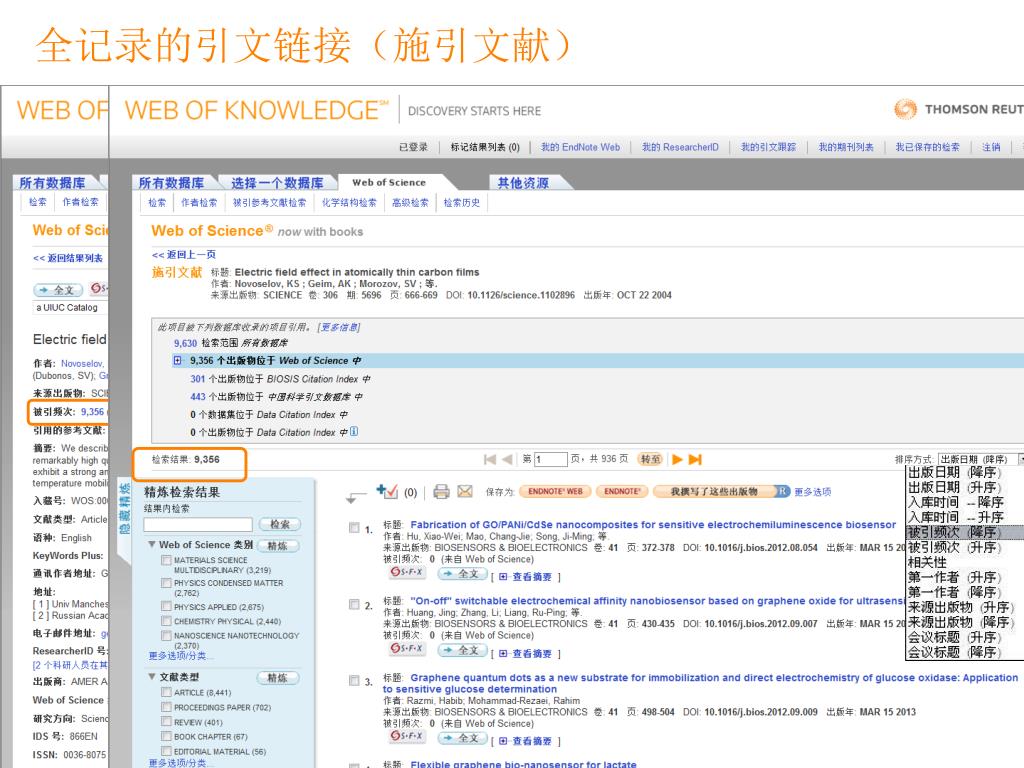The width and height of the screenshot is (1024, 768).
Task: Tick PHYSICS CONDENSED MATTER category
Action: 167,583
